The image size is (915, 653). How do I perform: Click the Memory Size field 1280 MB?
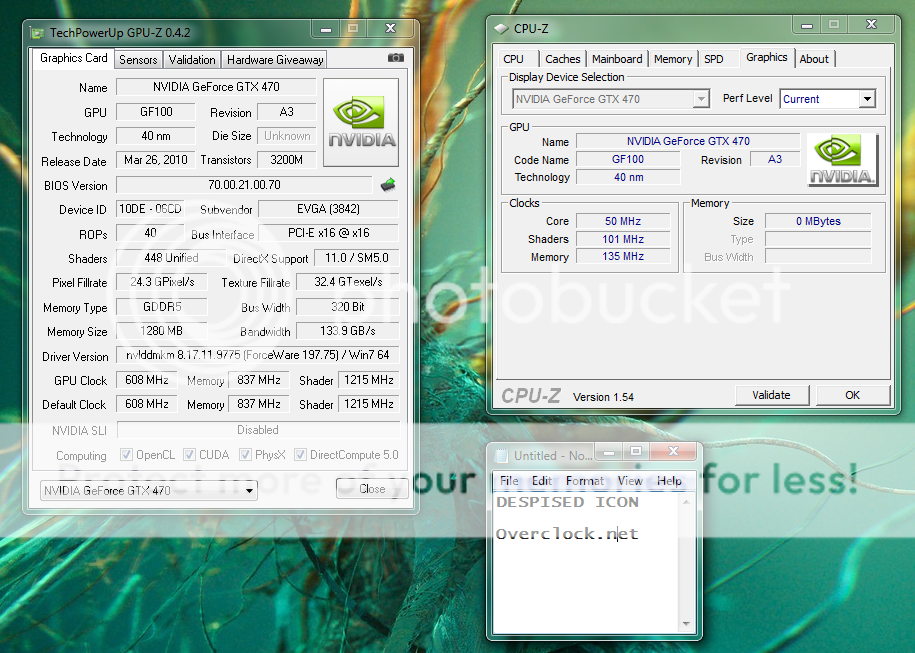pos(162,331)
